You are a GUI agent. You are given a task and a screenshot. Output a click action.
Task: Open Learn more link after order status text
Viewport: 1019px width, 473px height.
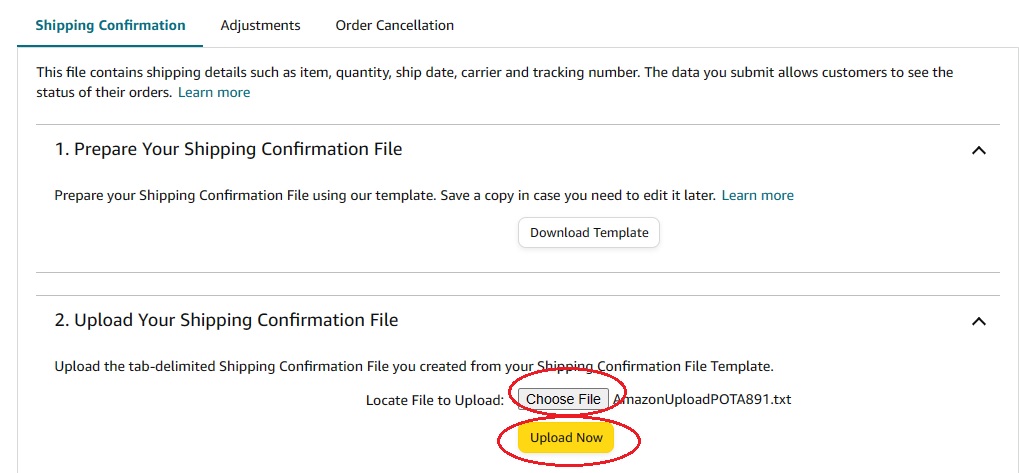(214, 92)
